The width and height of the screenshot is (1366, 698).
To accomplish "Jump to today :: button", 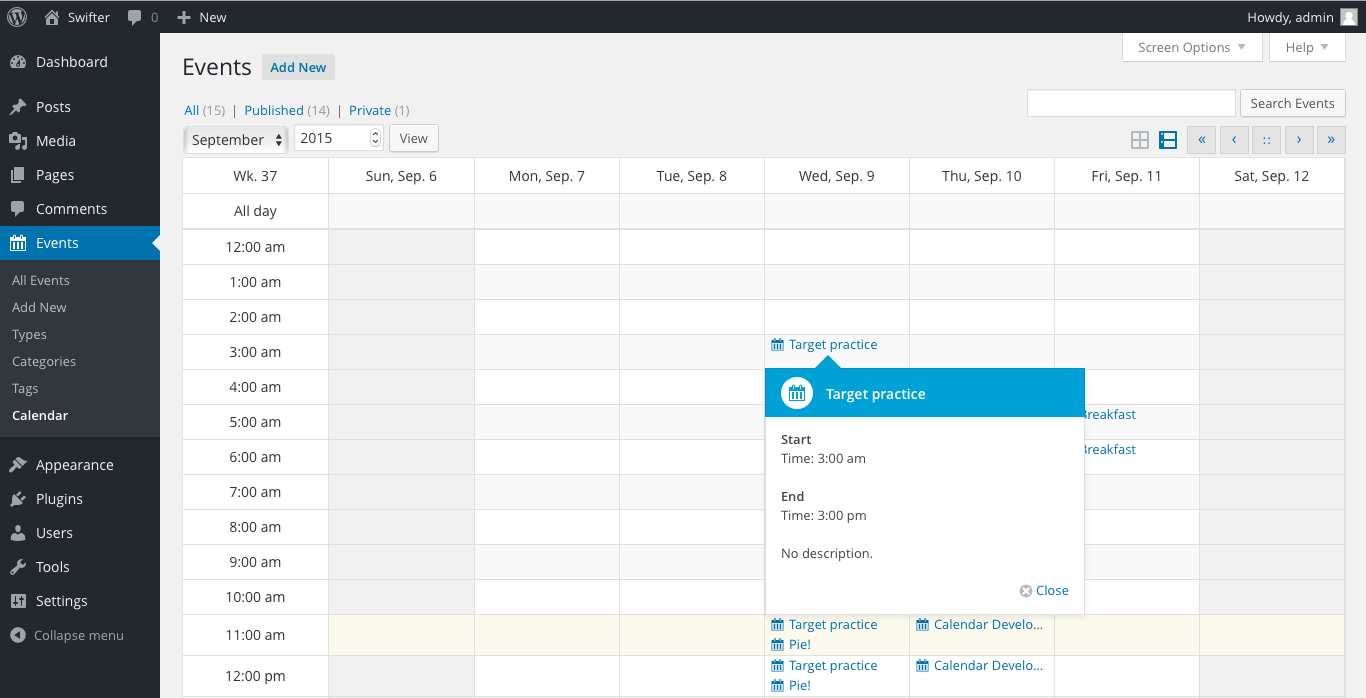I will tap(1266, 140).
